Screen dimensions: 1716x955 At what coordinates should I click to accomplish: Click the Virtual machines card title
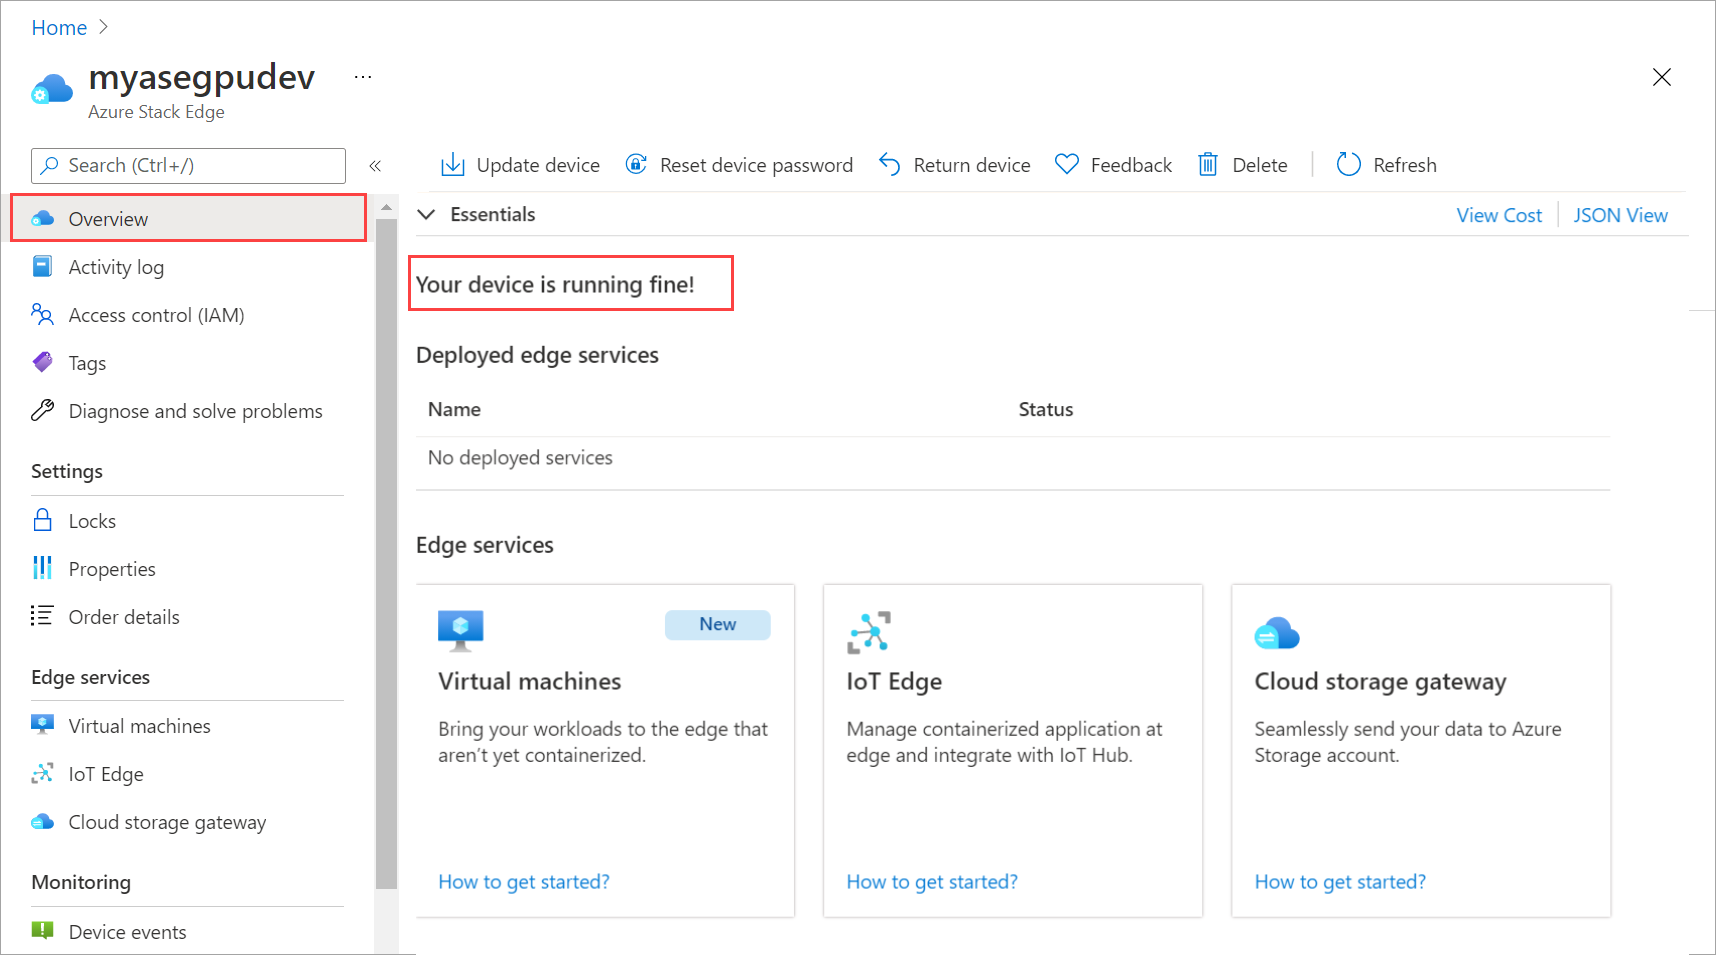(530, 681)
